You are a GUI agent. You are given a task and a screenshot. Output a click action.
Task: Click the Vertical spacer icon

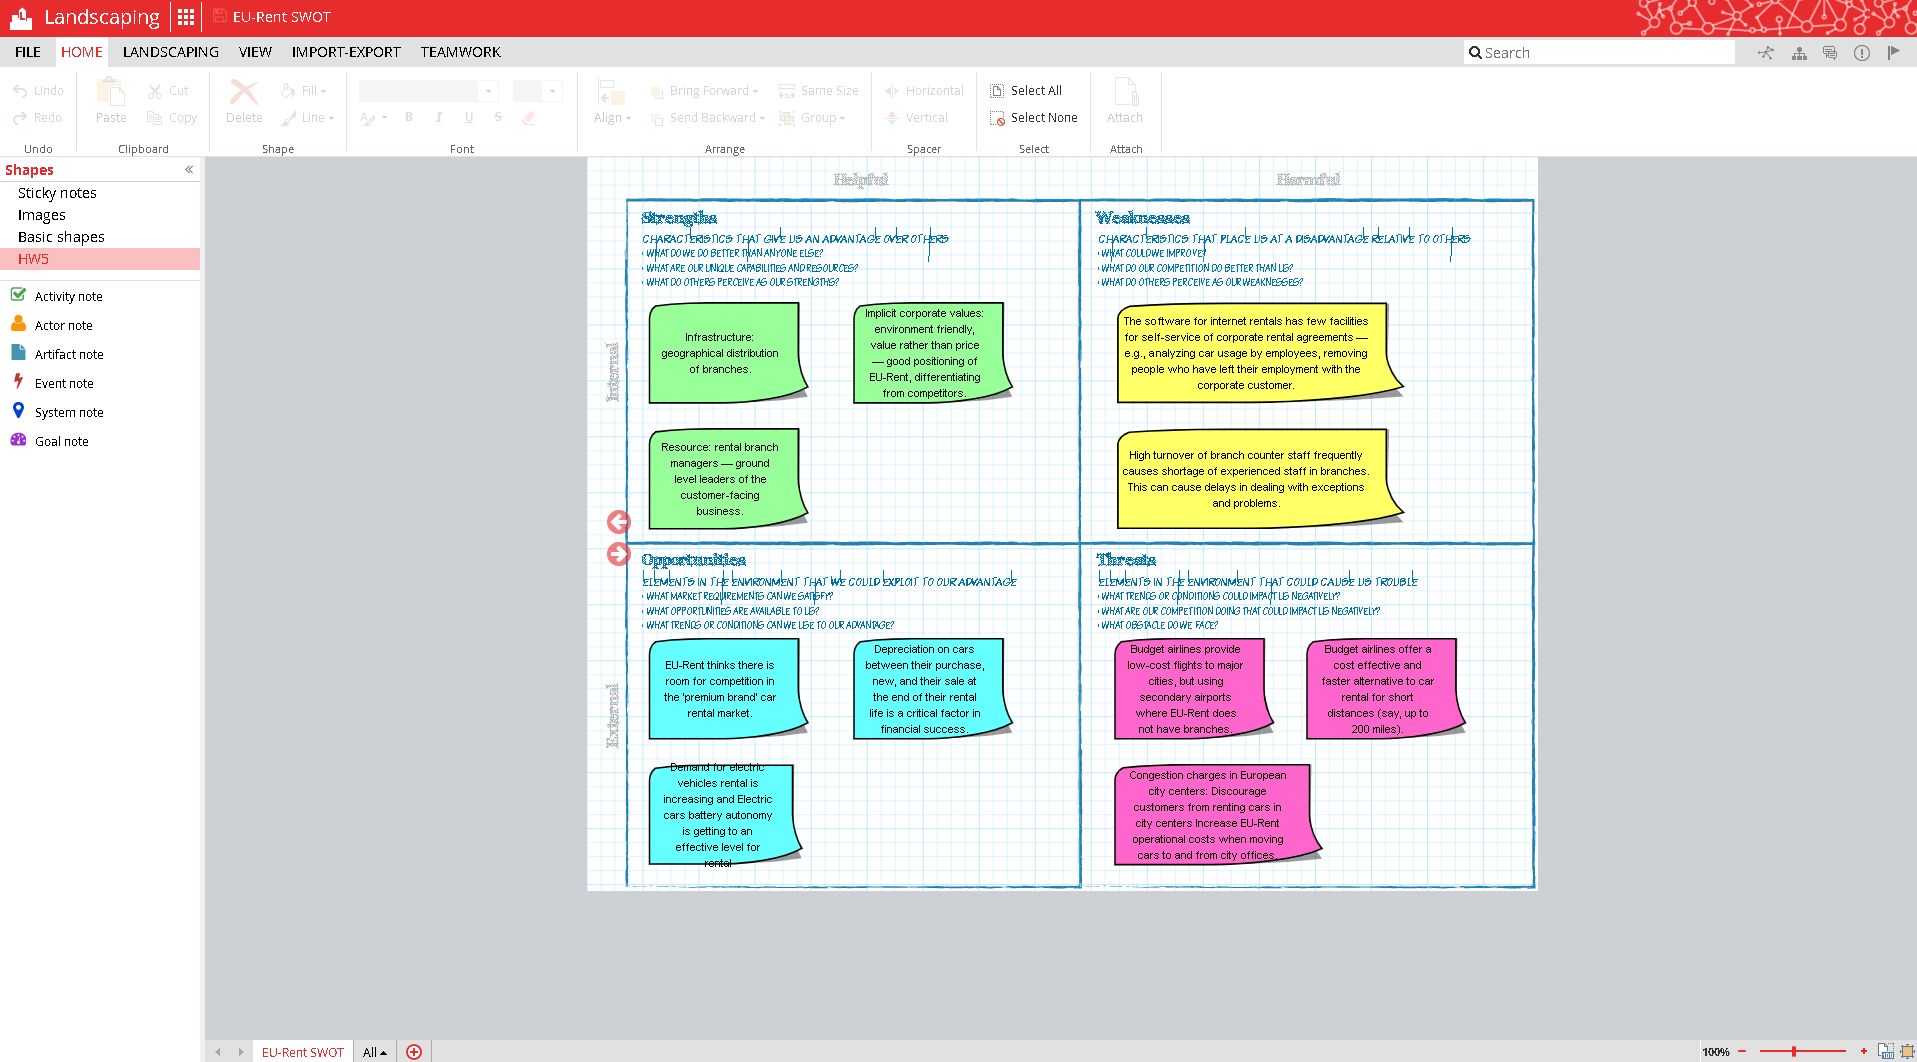coord(892,118)
